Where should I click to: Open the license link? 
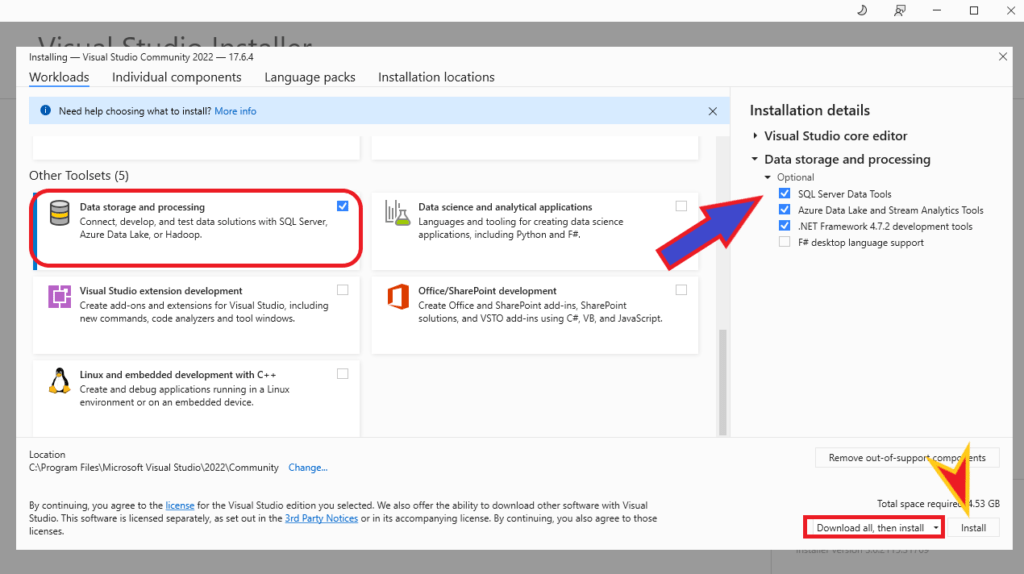(x=180, y=505)
